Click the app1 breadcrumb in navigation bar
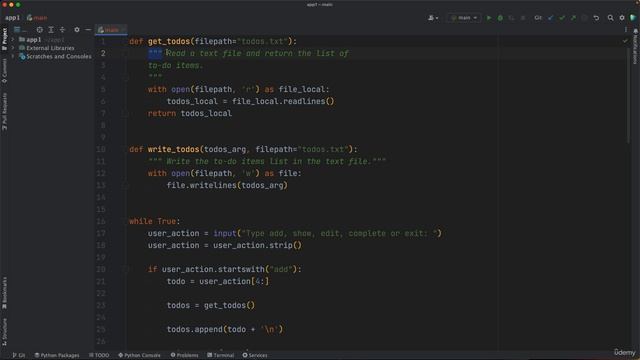 pyautogui.click(x=12, y=18)
